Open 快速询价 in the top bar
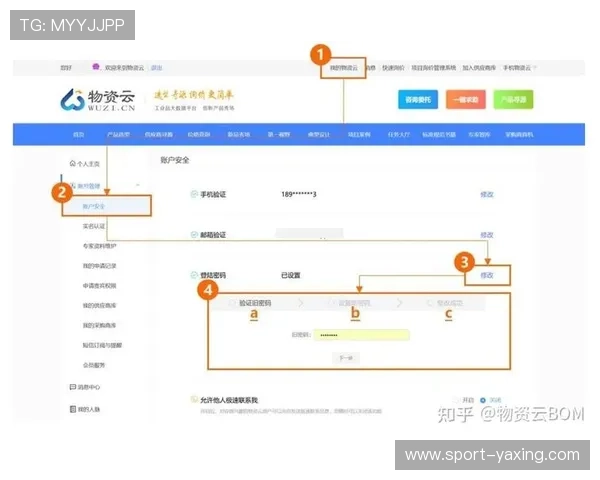This screenshot has height=480, width=600. pos(393,68)
